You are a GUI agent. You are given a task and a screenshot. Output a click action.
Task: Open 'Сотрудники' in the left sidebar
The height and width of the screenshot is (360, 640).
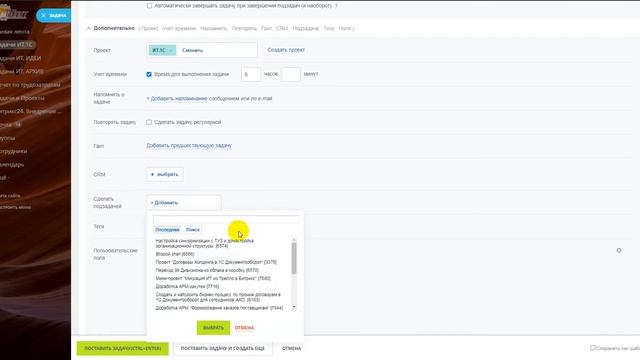point(13,151)
